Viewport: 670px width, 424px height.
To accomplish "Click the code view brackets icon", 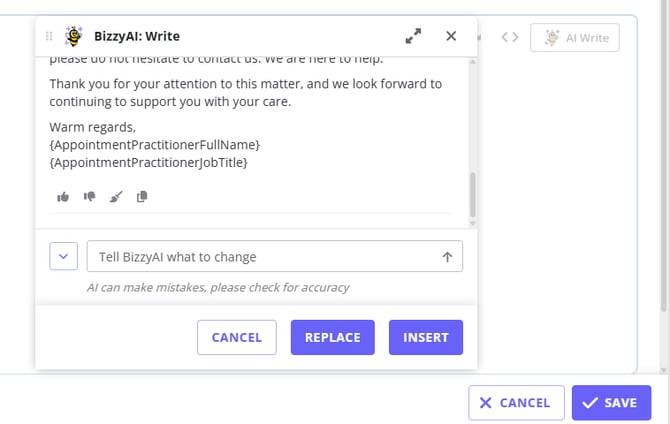I will pyautogui.click(x=510, y=38).
